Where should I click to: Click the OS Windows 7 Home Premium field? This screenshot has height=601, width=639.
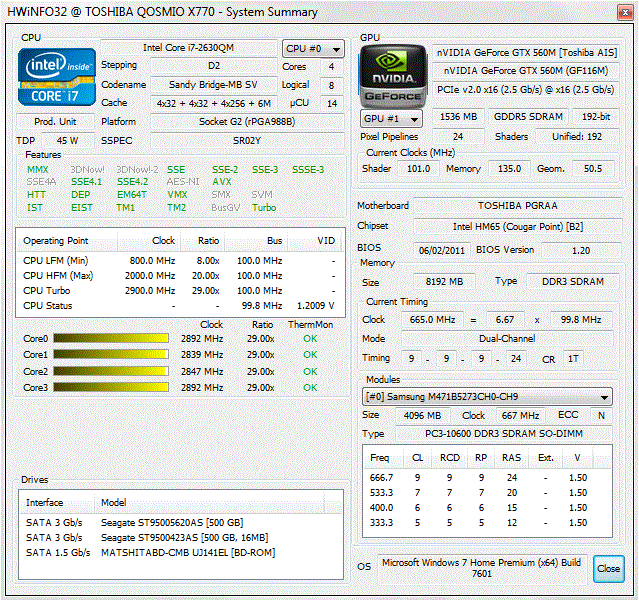pos(481,568)
